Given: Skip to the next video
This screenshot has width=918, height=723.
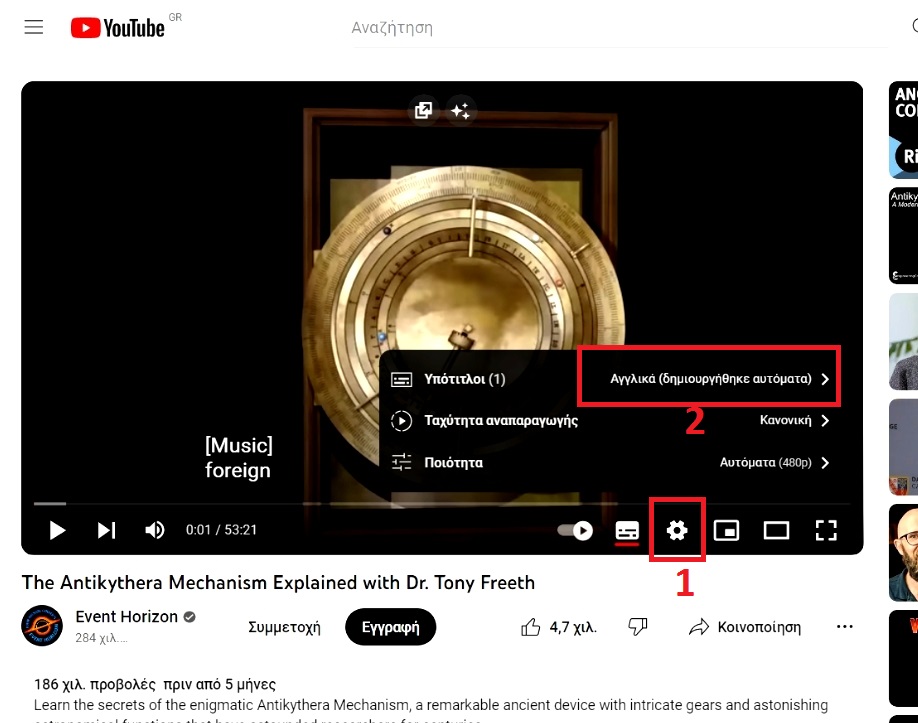Looking at the screenshot, I should pos(106,530).
